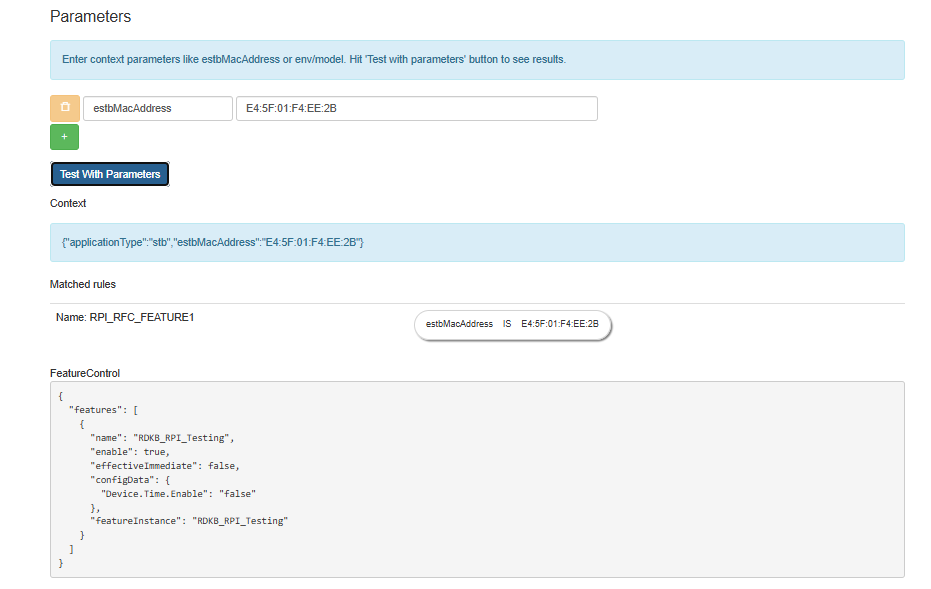The image size is (931, 589).
Task: Click the Parameters heading
Action: pos(90,17)
